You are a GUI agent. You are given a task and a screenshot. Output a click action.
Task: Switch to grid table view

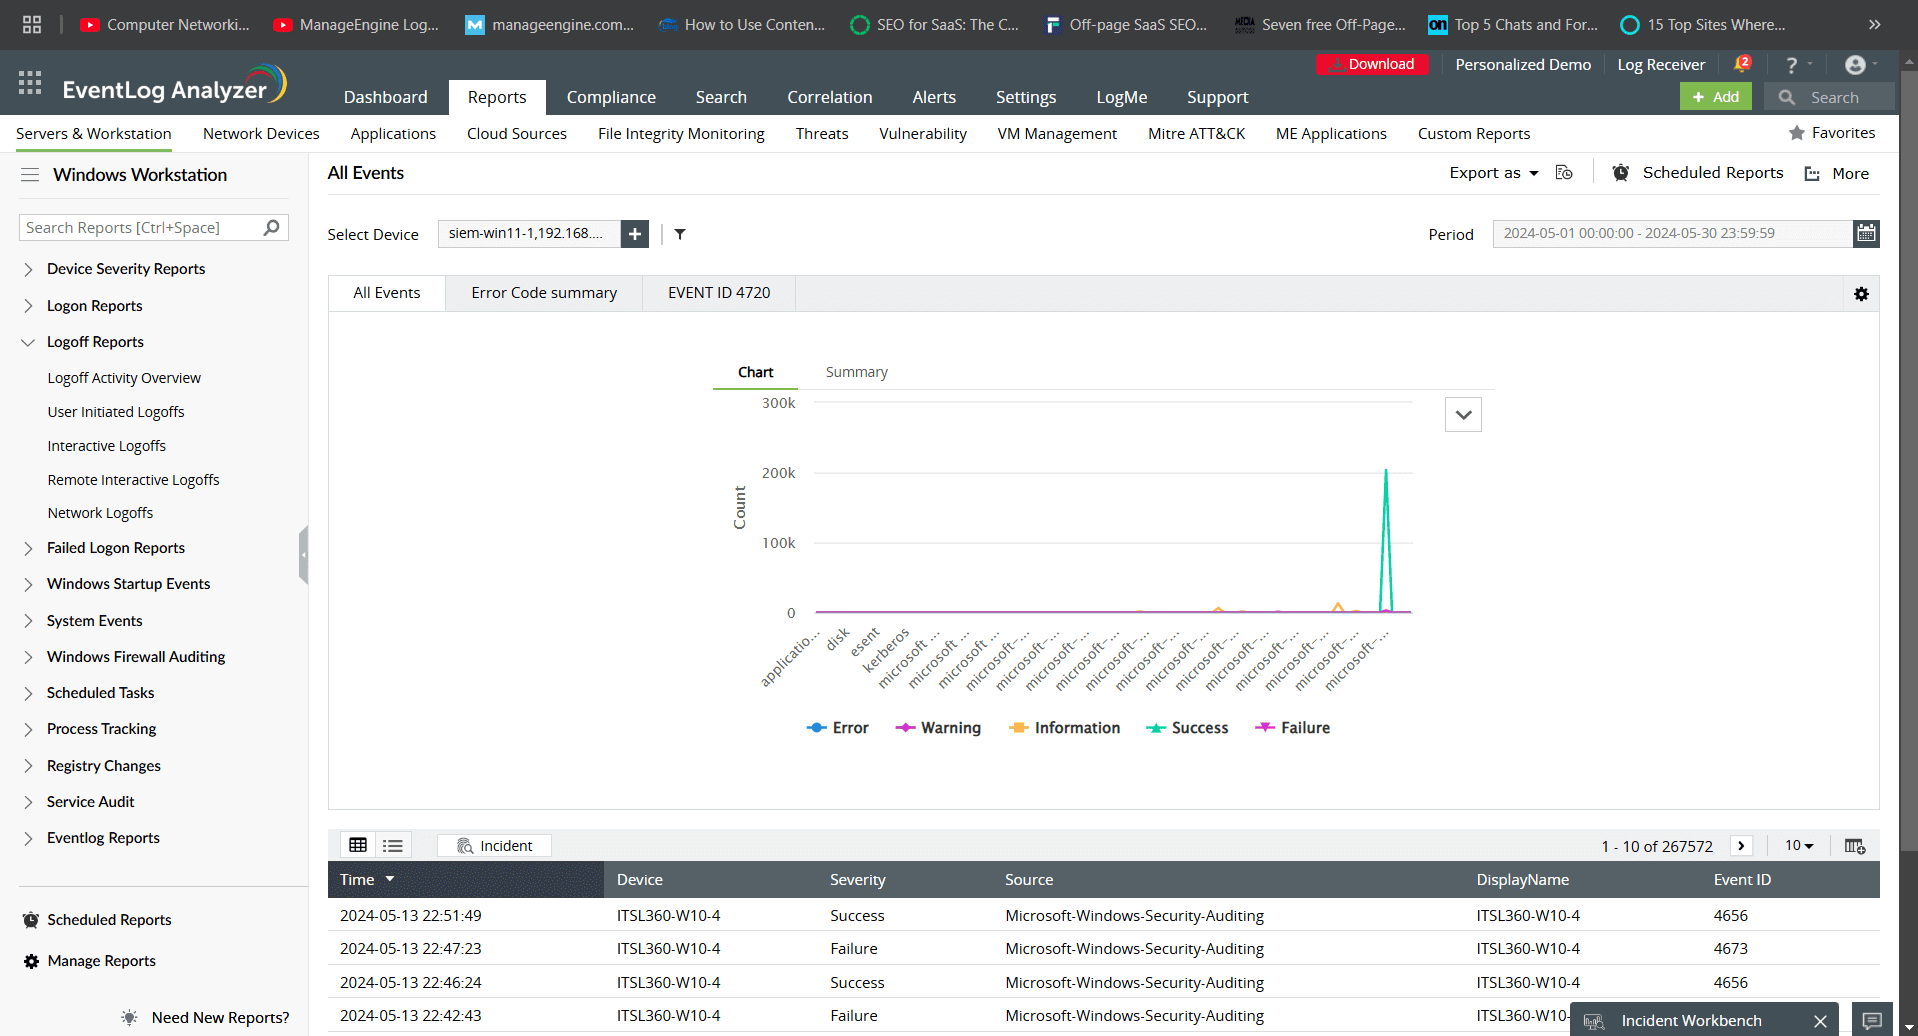(358, 846)
